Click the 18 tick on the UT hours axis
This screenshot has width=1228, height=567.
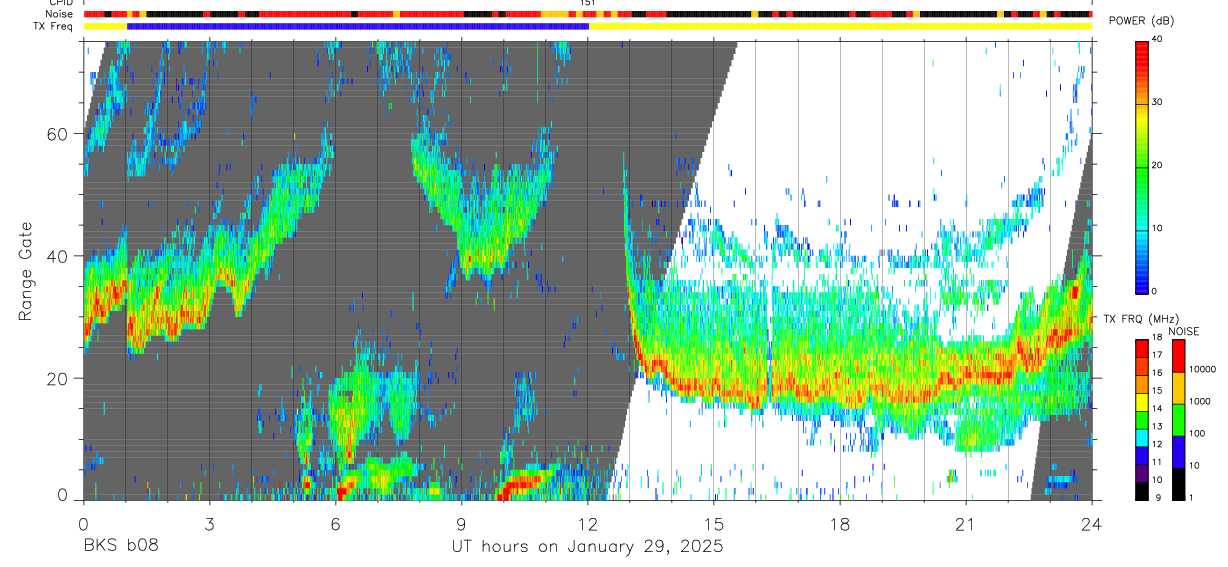coord(840,524)
